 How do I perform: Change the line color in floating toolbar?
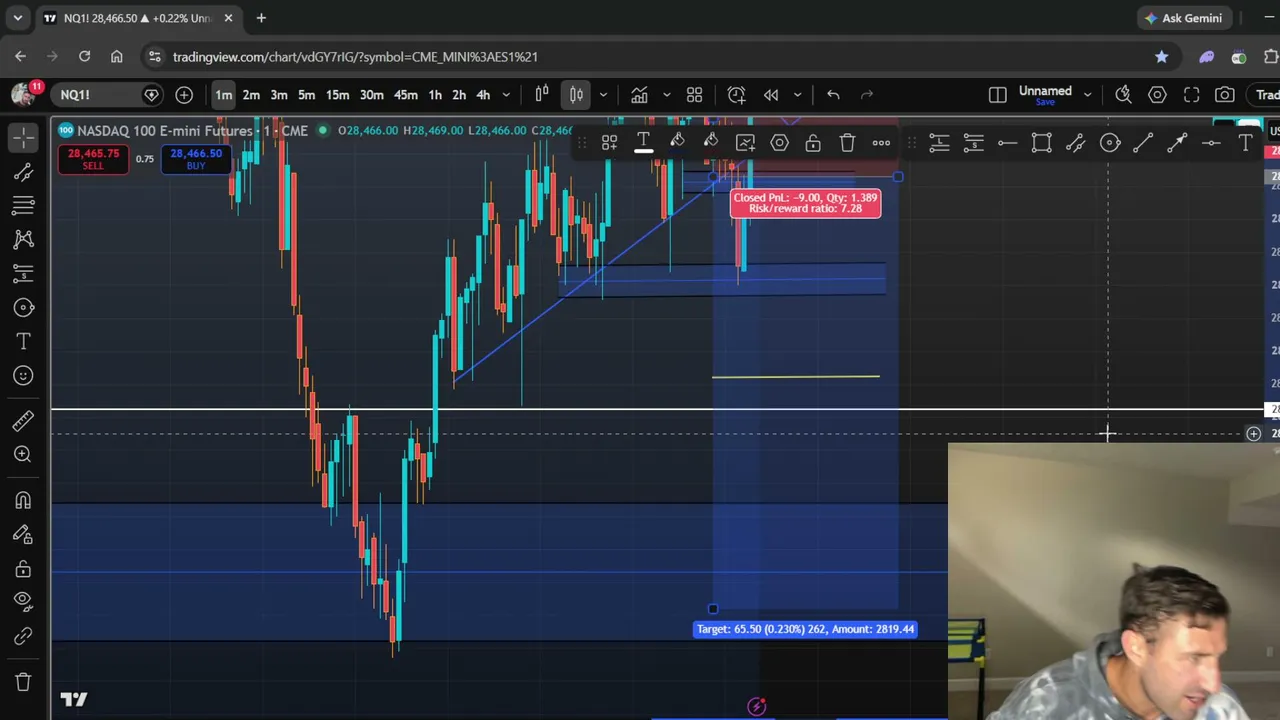click(677, 143)
